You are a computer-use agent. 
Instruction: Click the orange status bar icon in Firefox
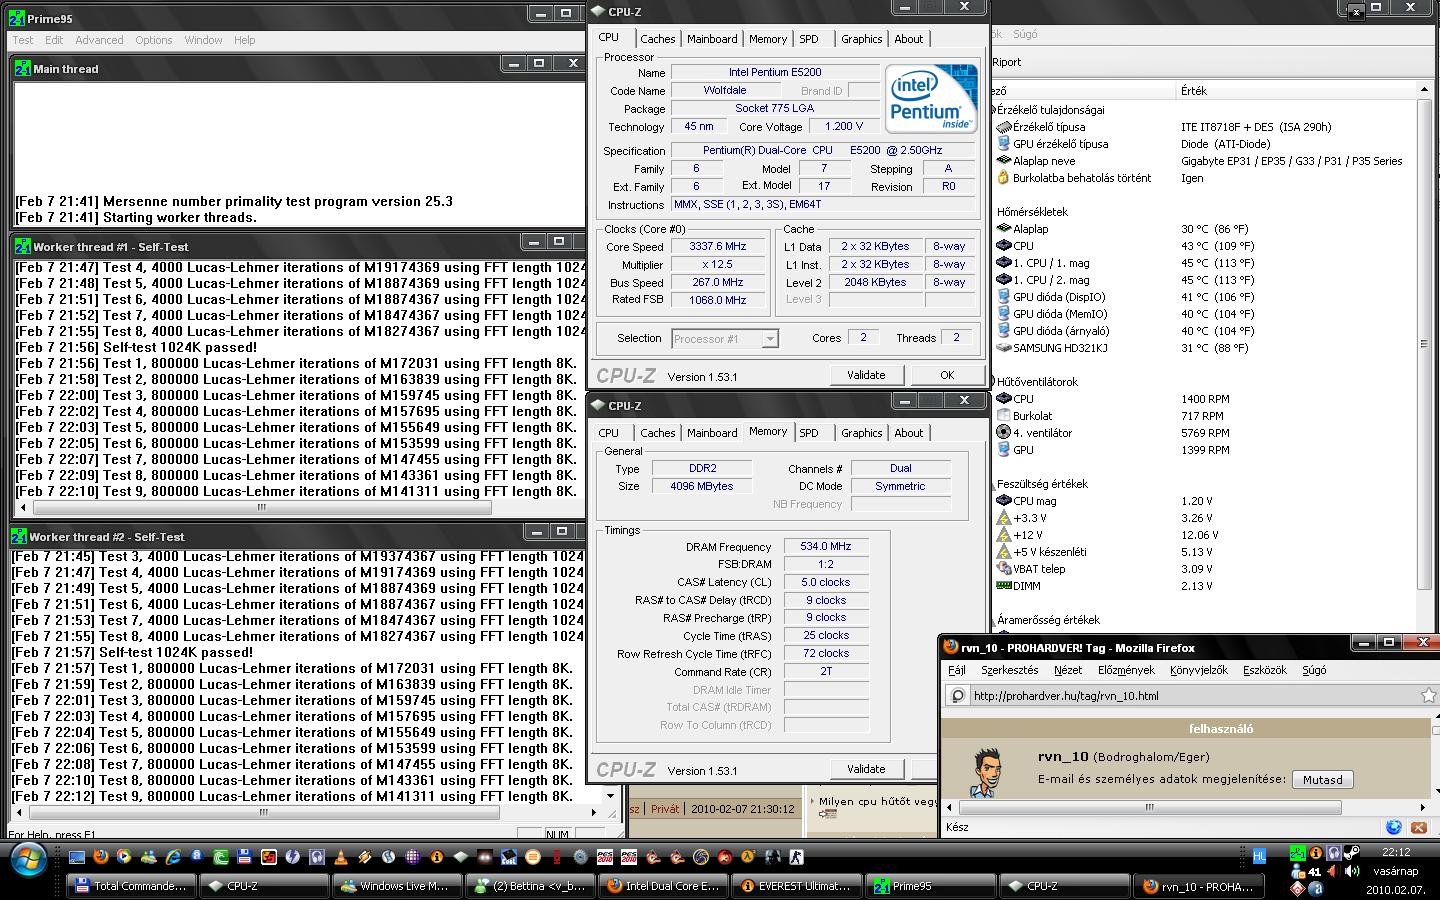[x=1418, y=827]
